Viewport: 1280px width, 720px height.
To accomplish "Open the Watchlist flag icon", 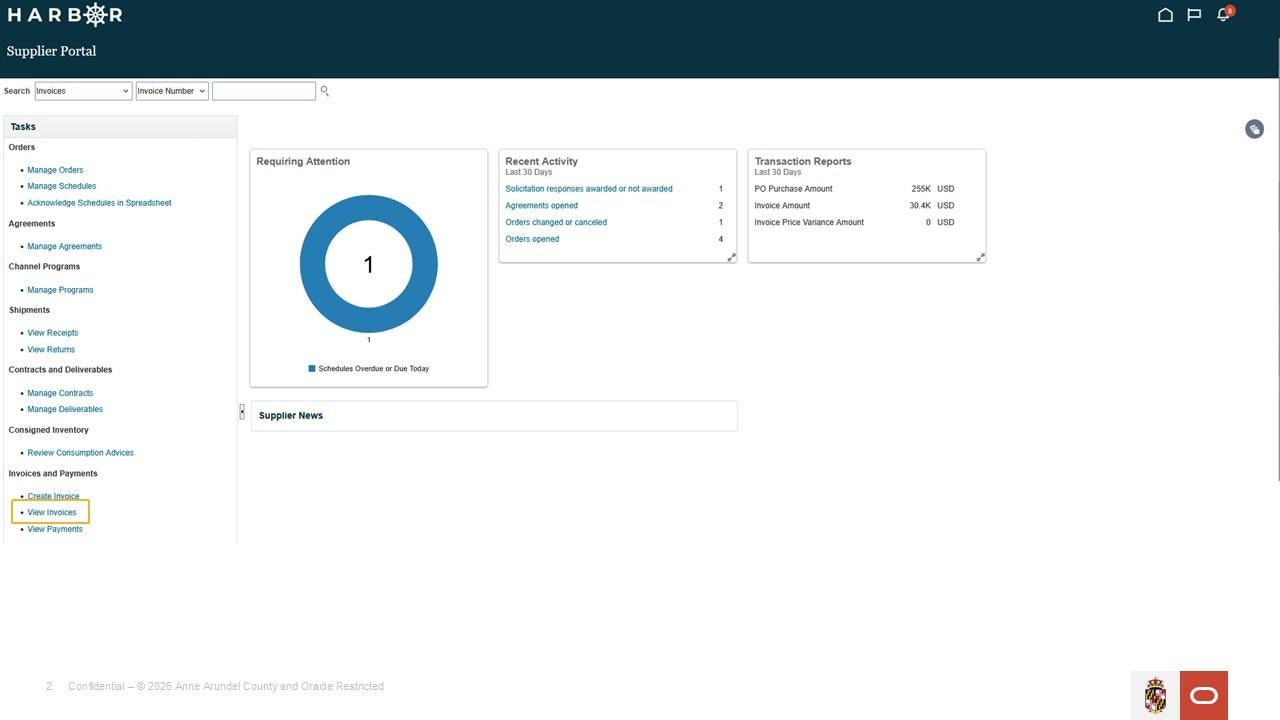I will pyautogui.click(x=1194, y=15).
